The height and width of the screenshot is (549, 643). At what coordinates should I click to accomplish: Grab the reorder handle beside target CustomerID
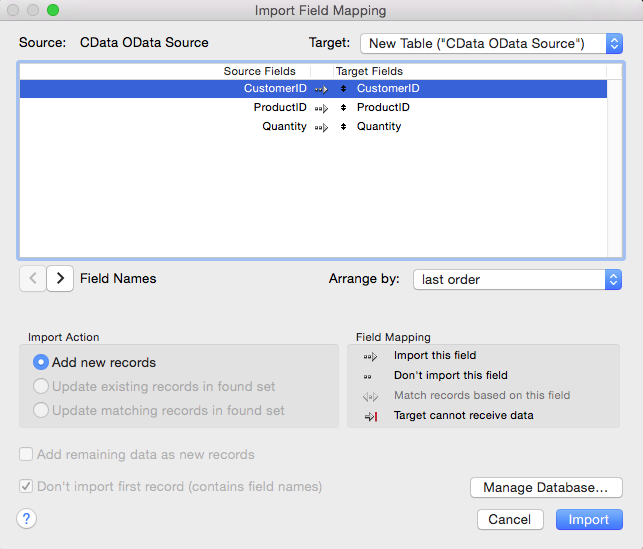click(343, 89)
